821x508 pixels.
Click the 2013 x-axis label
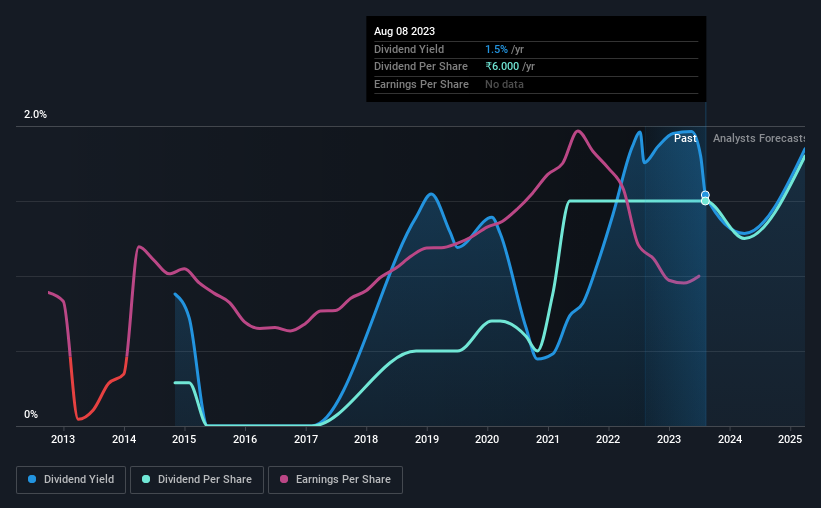click(63, 439)
